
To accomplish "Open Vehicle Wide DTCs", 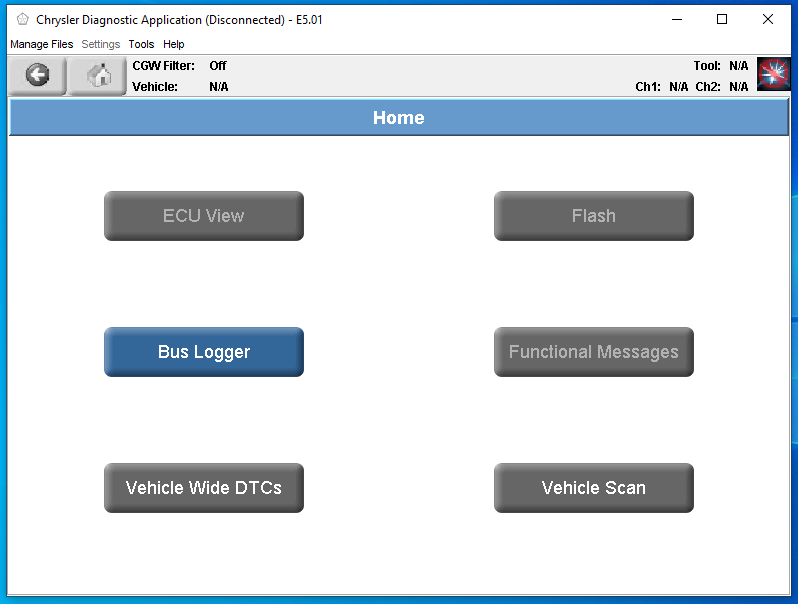I will (x=204, y=487).
